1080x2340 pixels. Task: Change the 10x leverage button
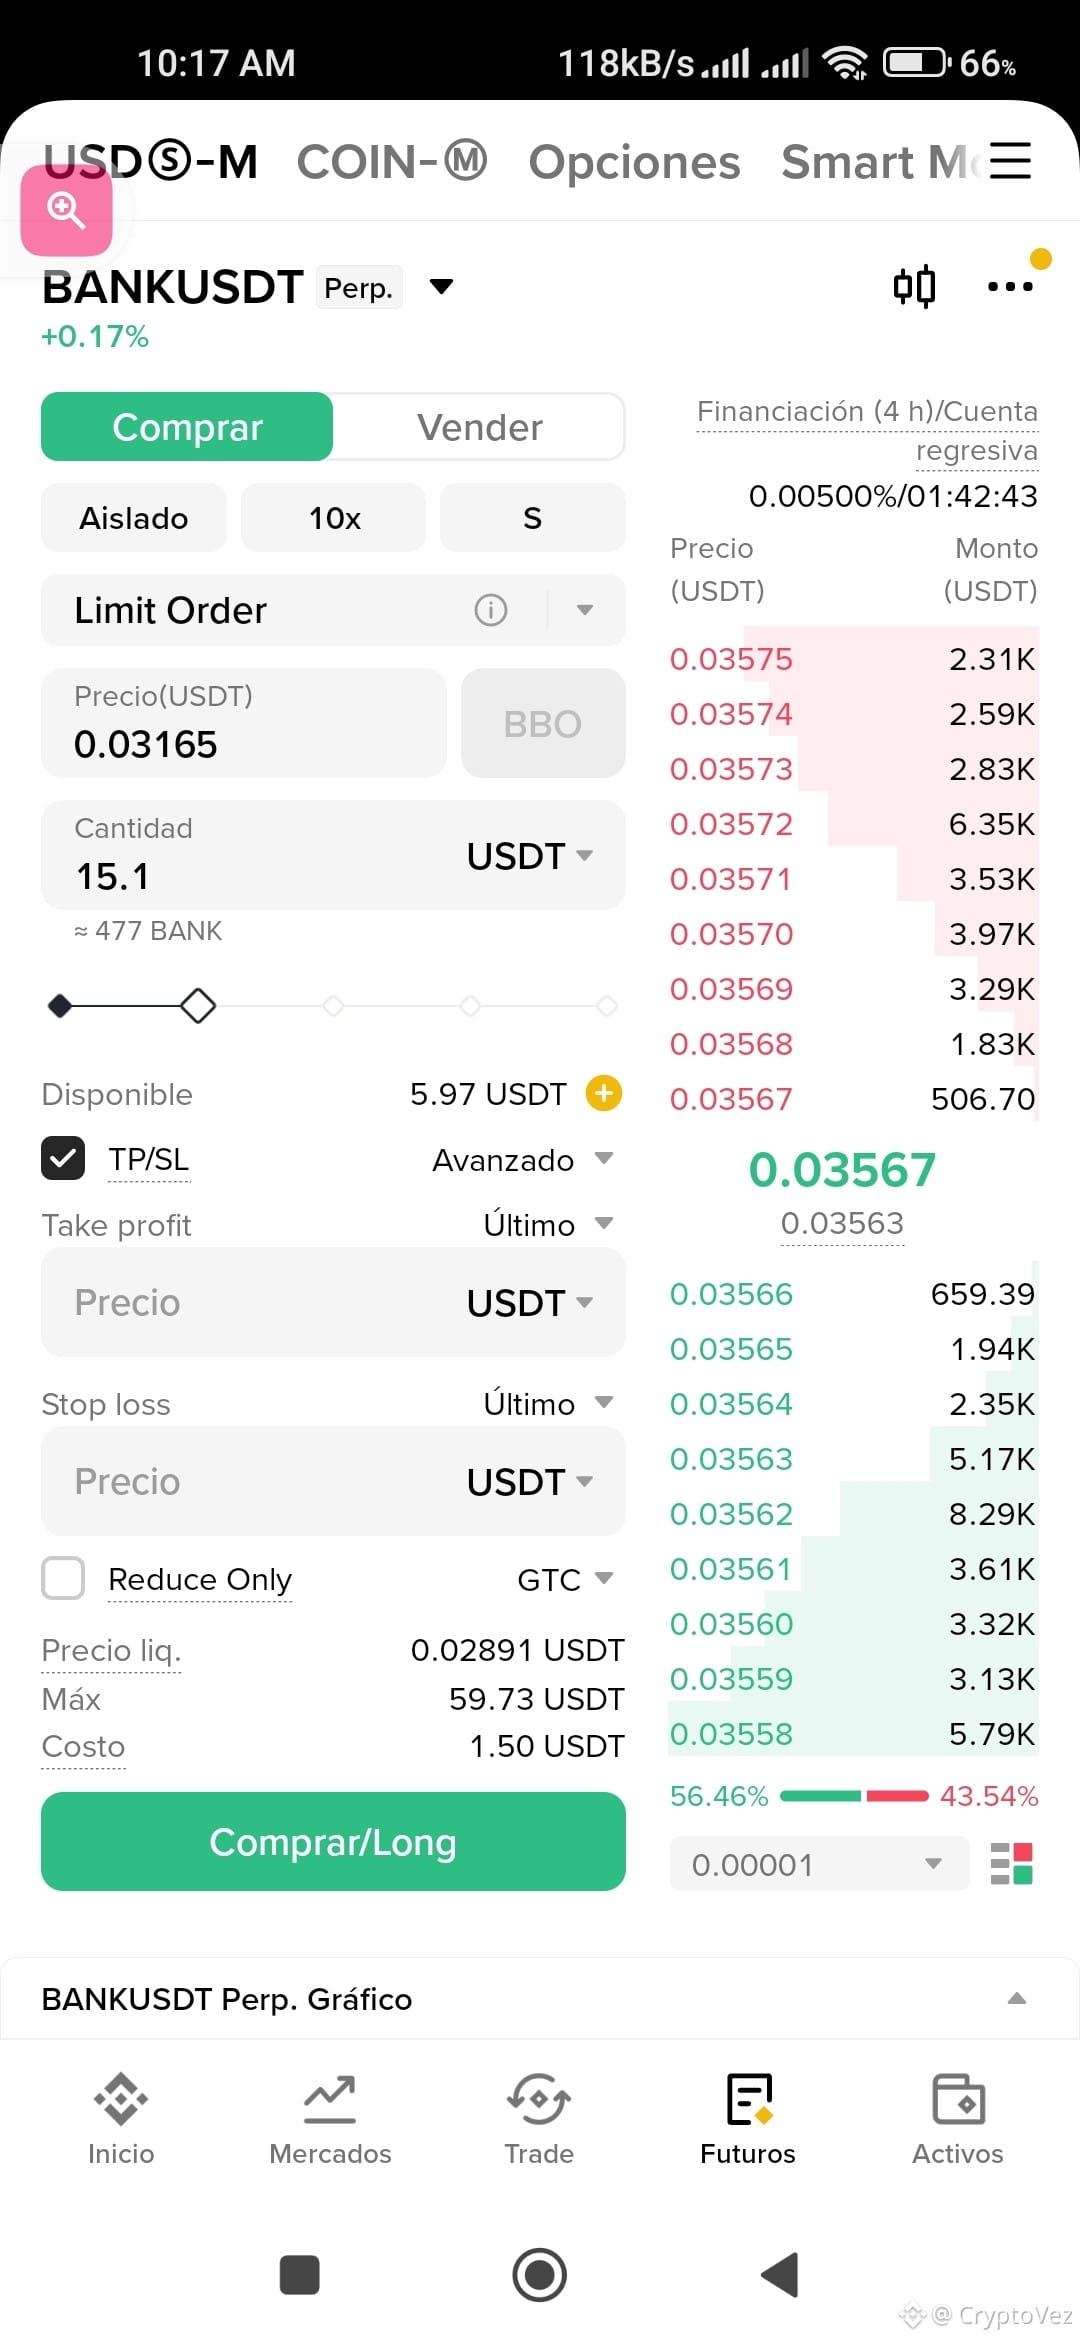333,518
